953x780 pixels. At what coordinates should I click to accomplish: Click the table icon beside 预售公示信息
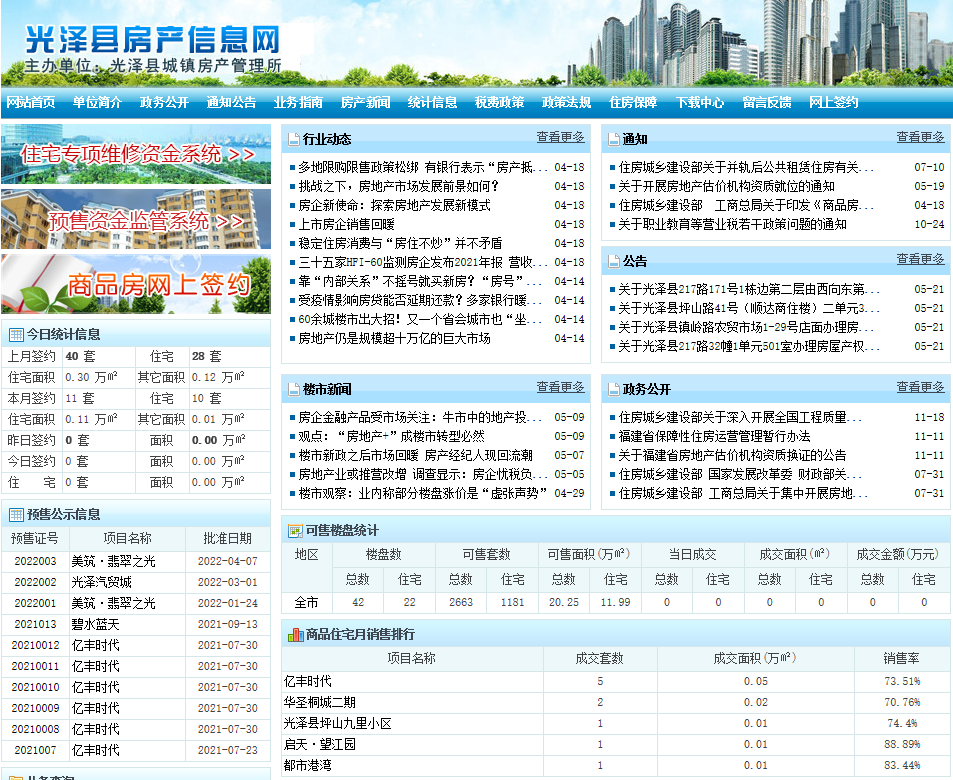tap(16, 515)
